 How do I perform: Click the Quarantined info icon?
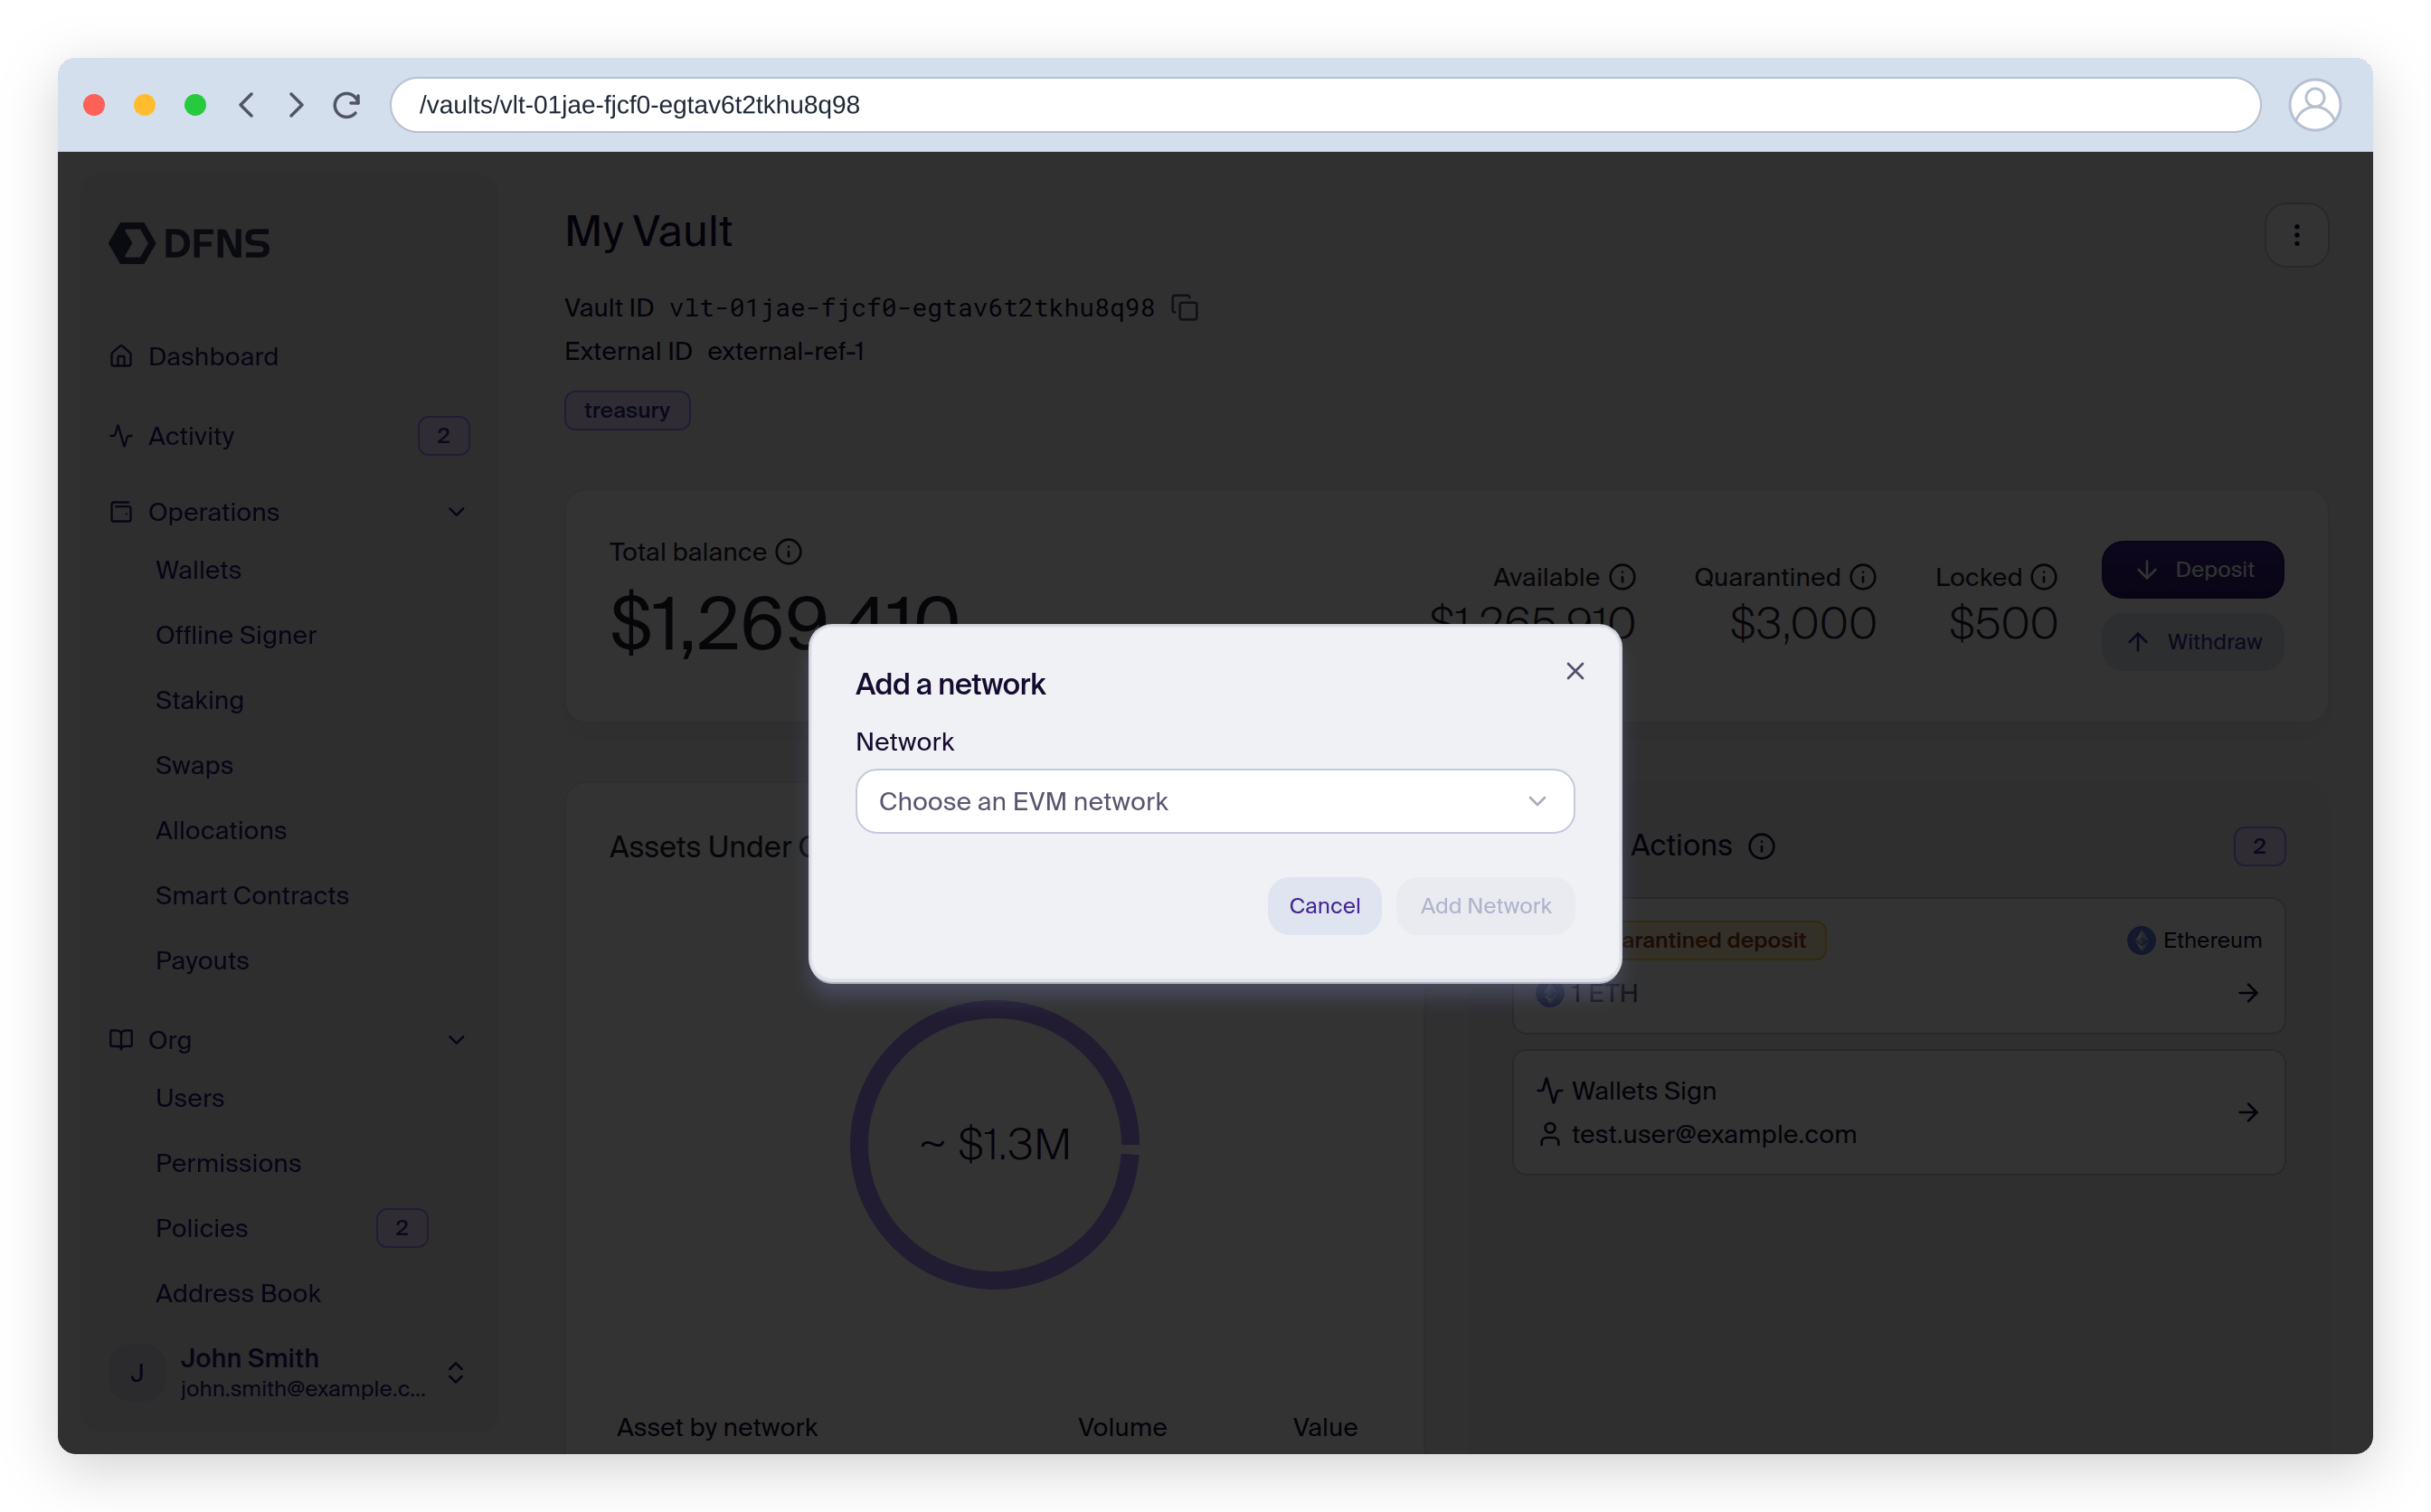click(x=1862, y=577)
